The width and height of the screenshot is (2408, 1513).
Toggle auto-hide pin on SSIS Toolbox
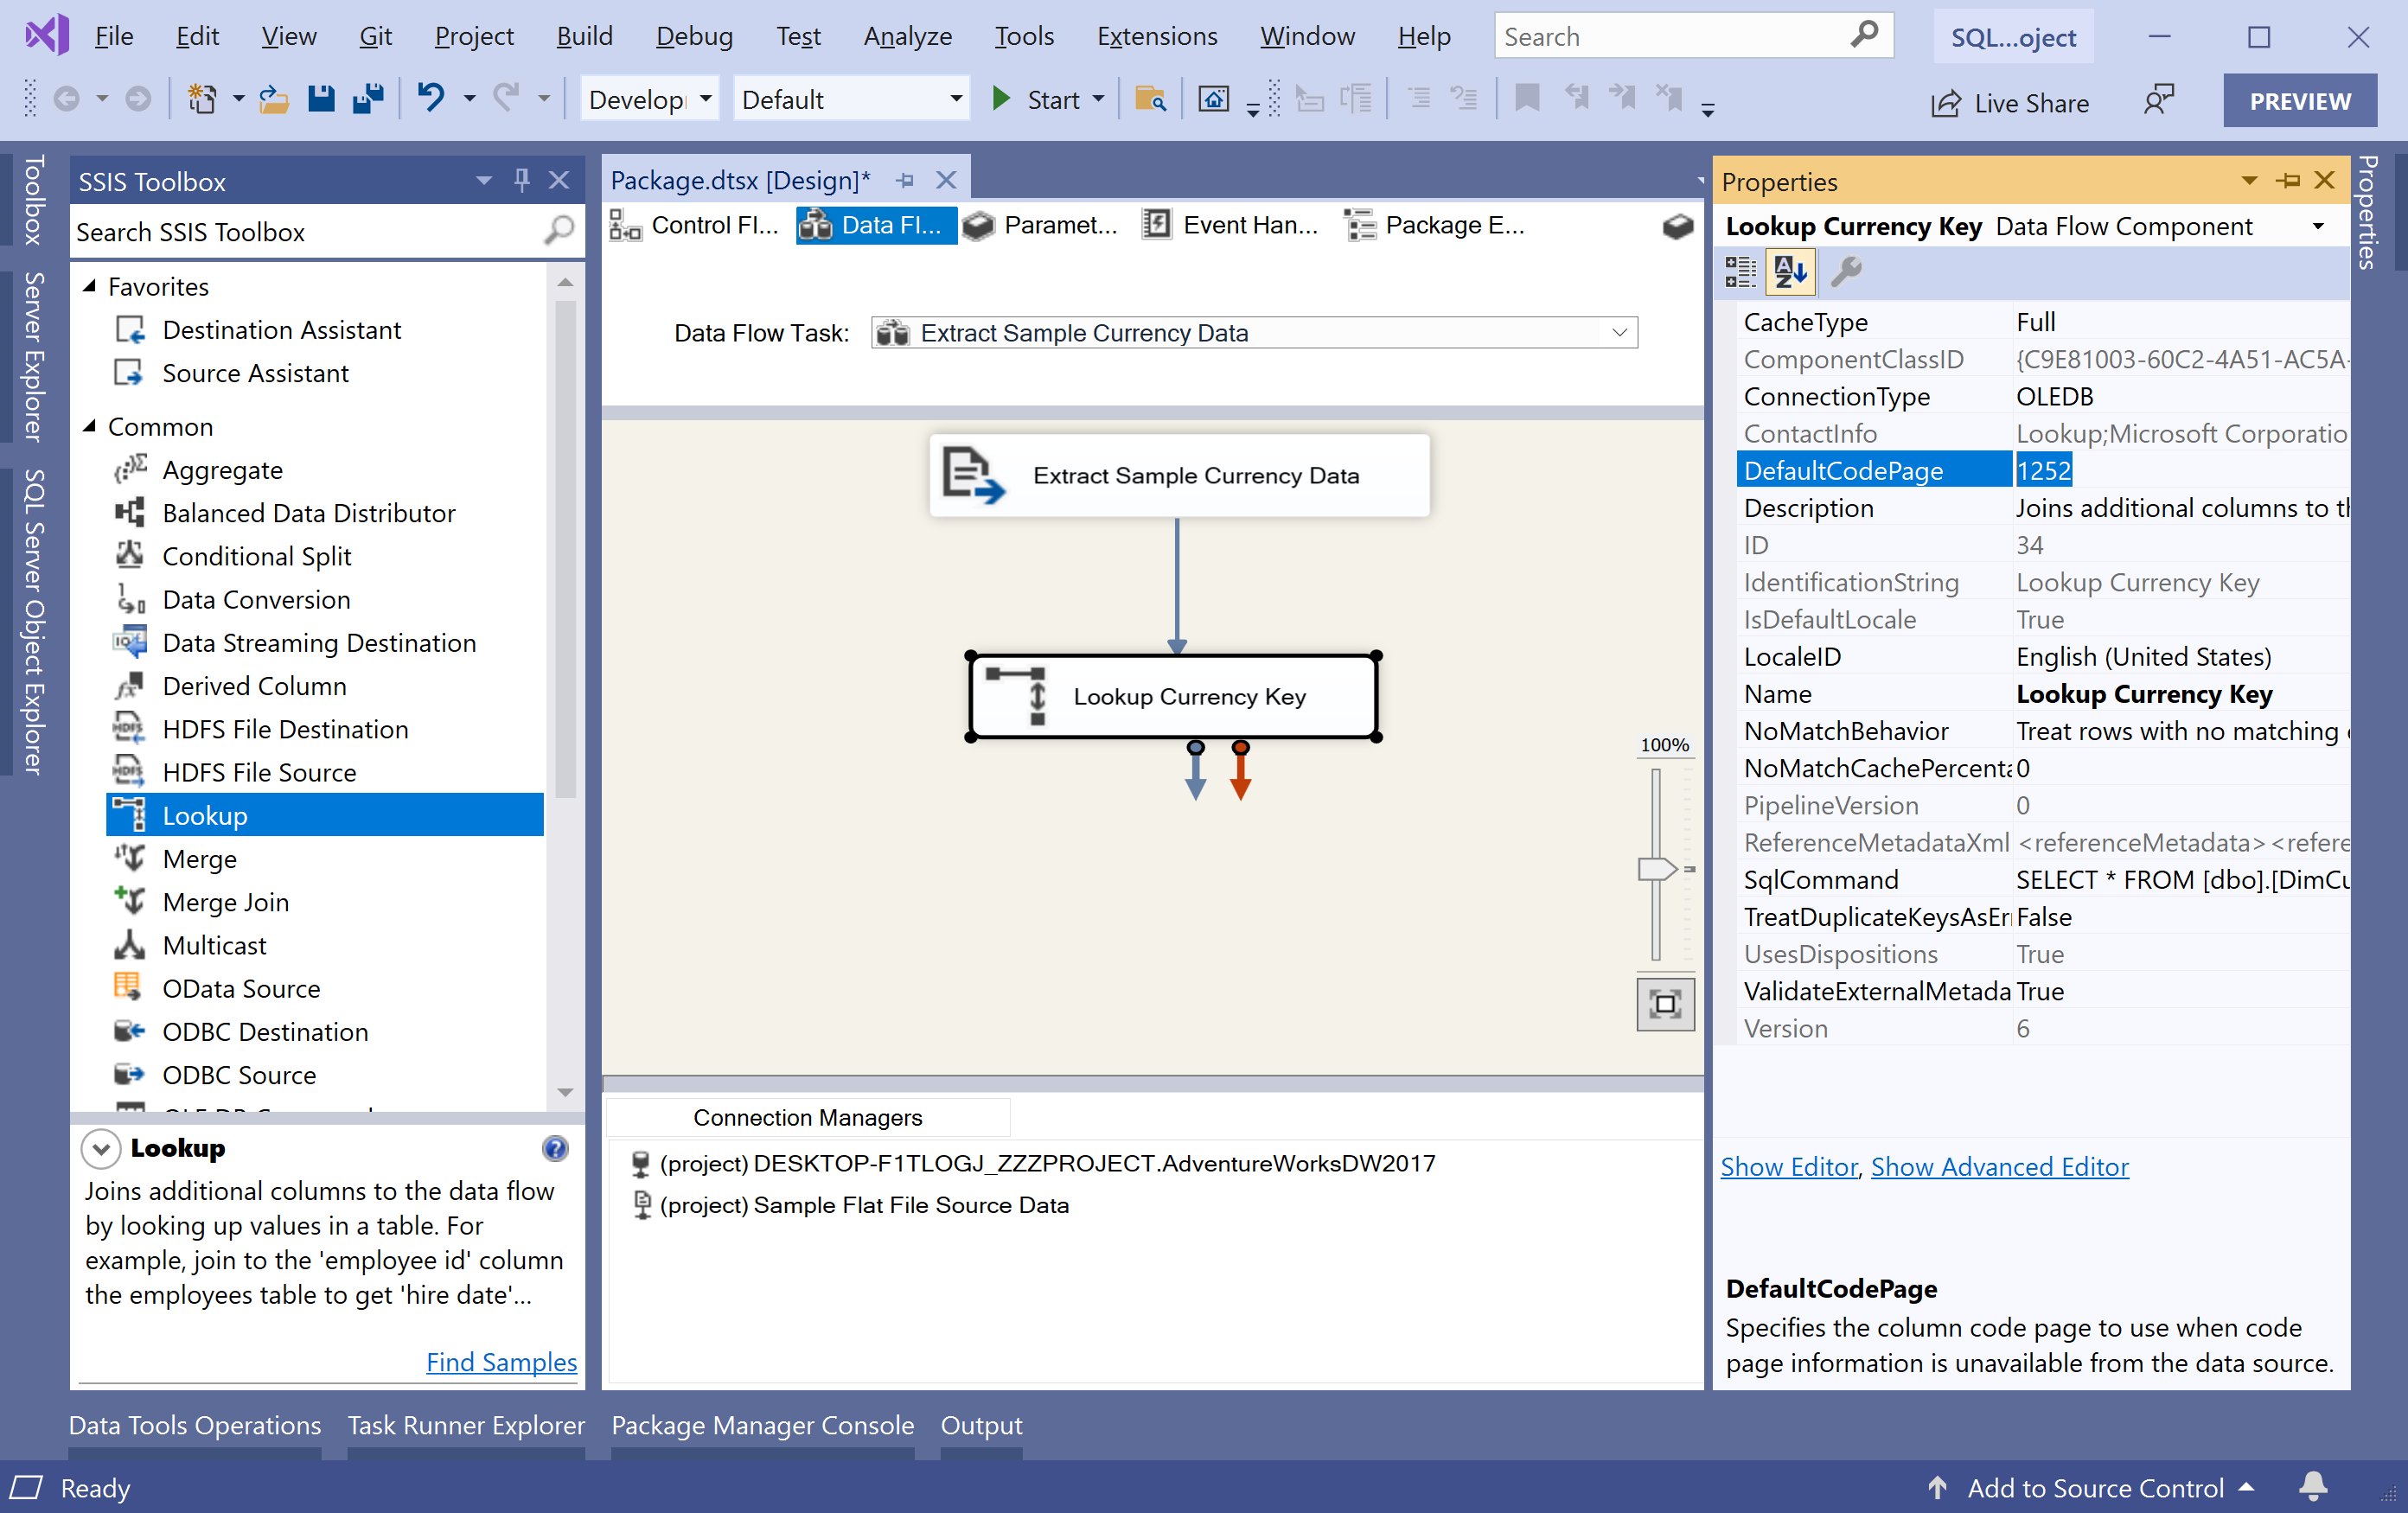pos(521,180)
